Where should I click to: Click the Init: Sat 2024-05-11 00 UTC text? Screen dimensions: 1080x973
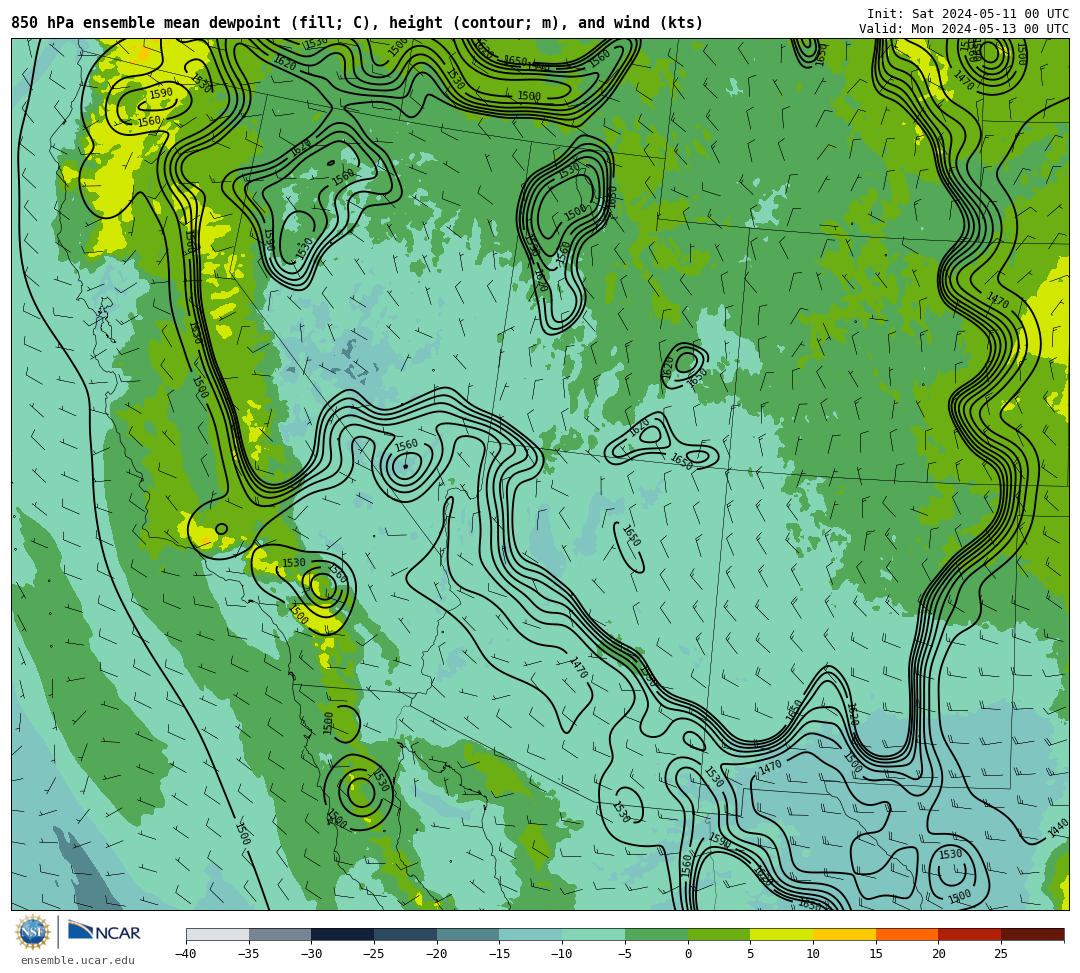pos(968,14)
